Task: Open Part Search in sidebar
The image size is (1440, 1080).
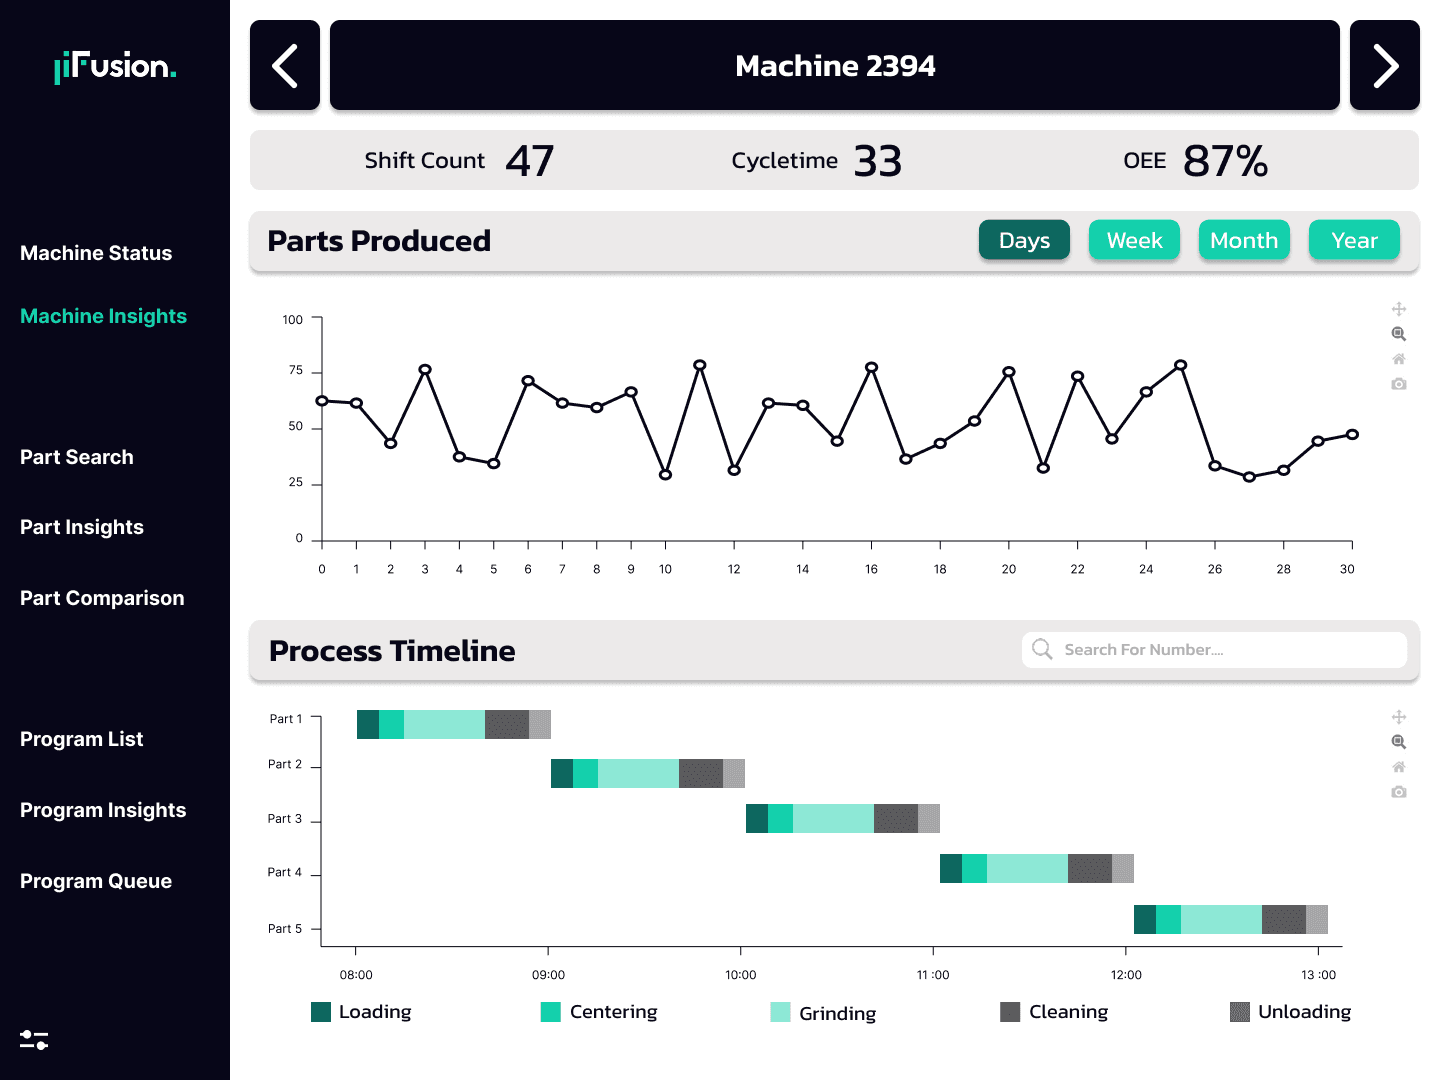Action: 76,457
